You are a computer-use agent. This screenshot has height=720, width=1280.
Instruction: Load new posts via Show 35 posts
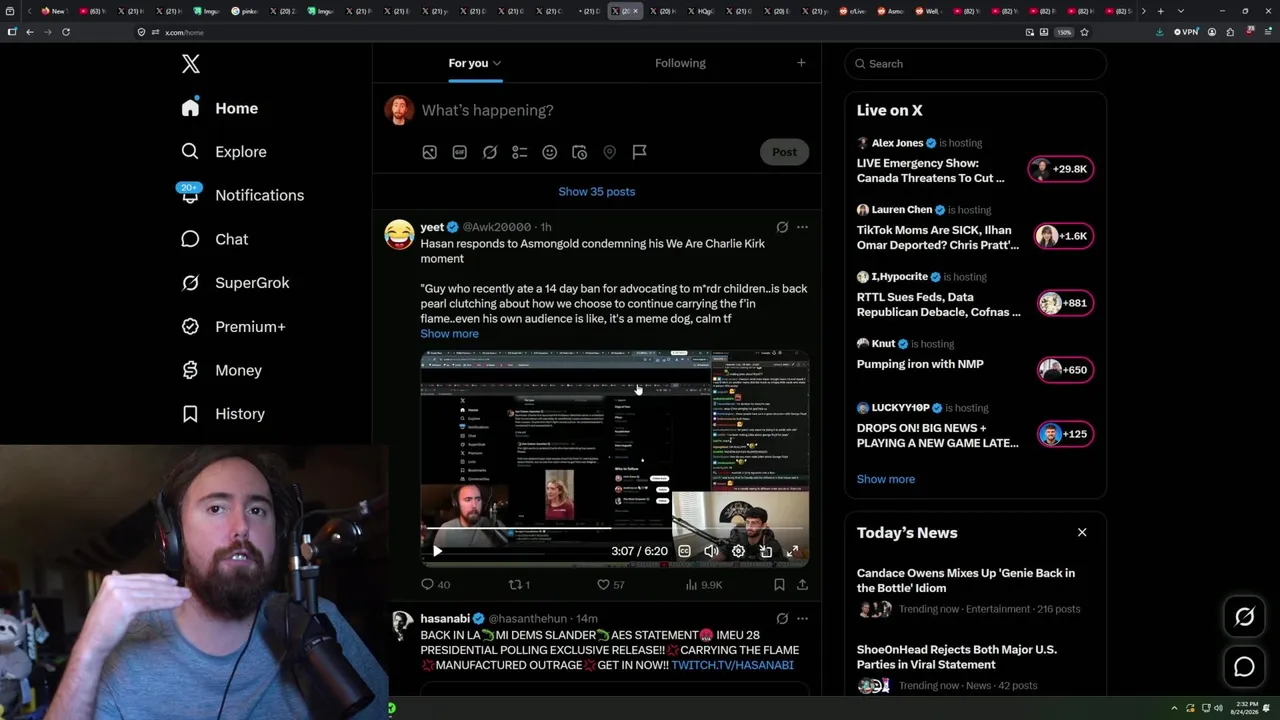(597, 191)
